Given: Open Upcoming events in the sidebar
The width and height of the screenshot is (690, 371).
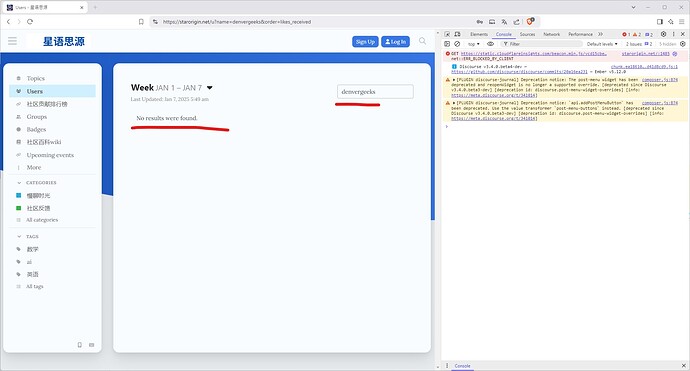Looking at the screenshot, I should pos(50,155).
